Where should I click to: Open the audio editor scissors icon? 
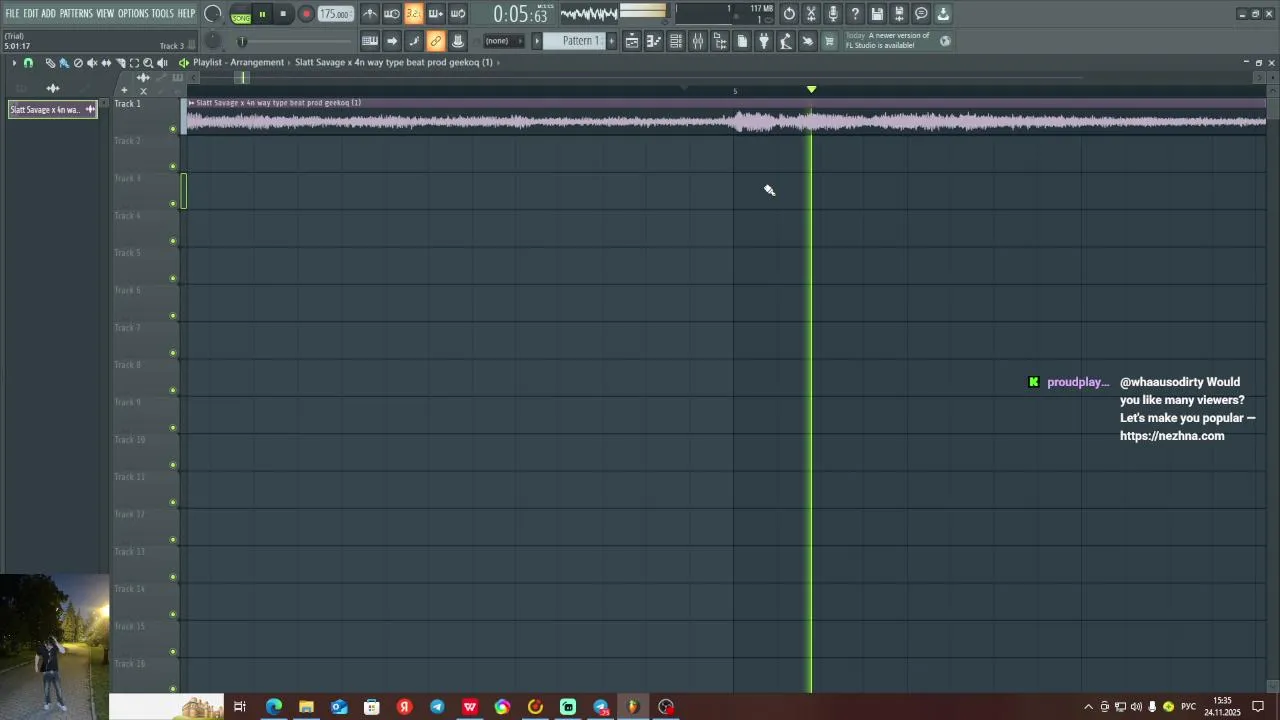pos(811,14)
